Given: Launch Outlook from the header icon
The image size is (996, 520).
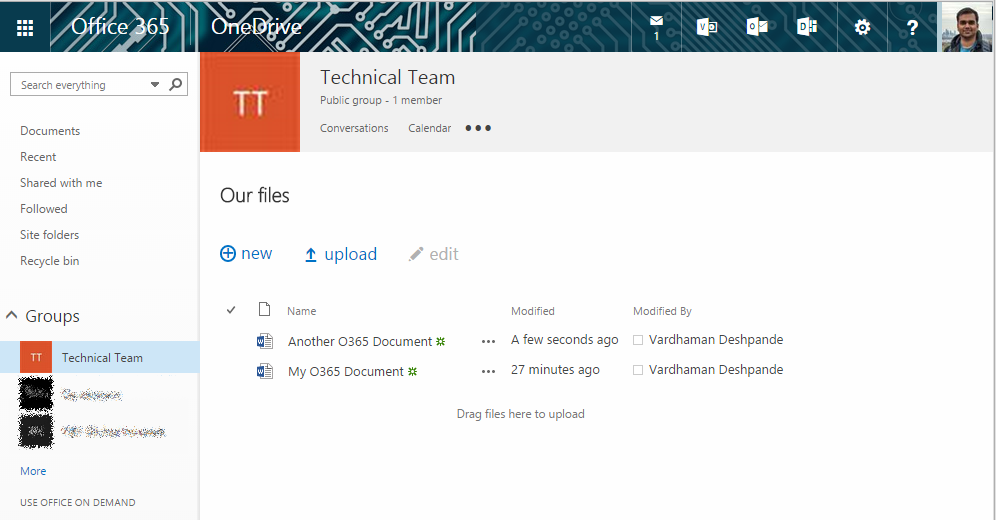Looking at the screenshot, I should pyautogui.click(x=757, y=27).
